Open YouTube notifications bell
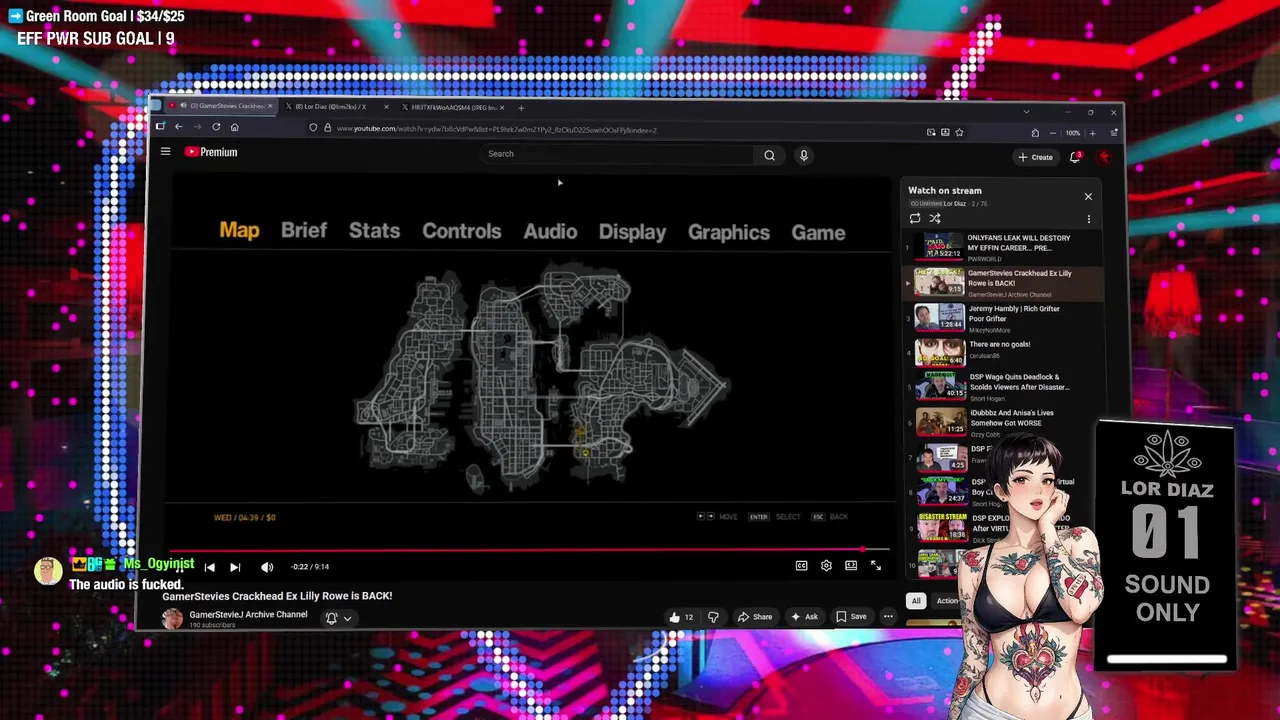Image resolution: width=1280 pixels, height=720 pixels. click(x=1075, y=157)
